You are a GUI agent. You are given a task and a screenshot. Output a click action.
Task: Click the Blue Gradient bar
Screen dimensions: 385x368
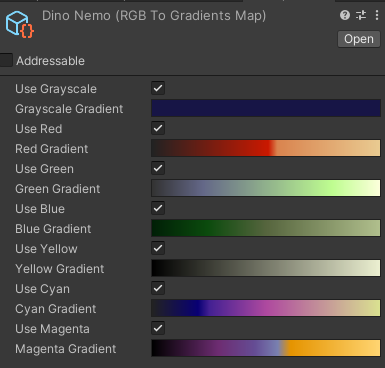click(x=266, y=228)
